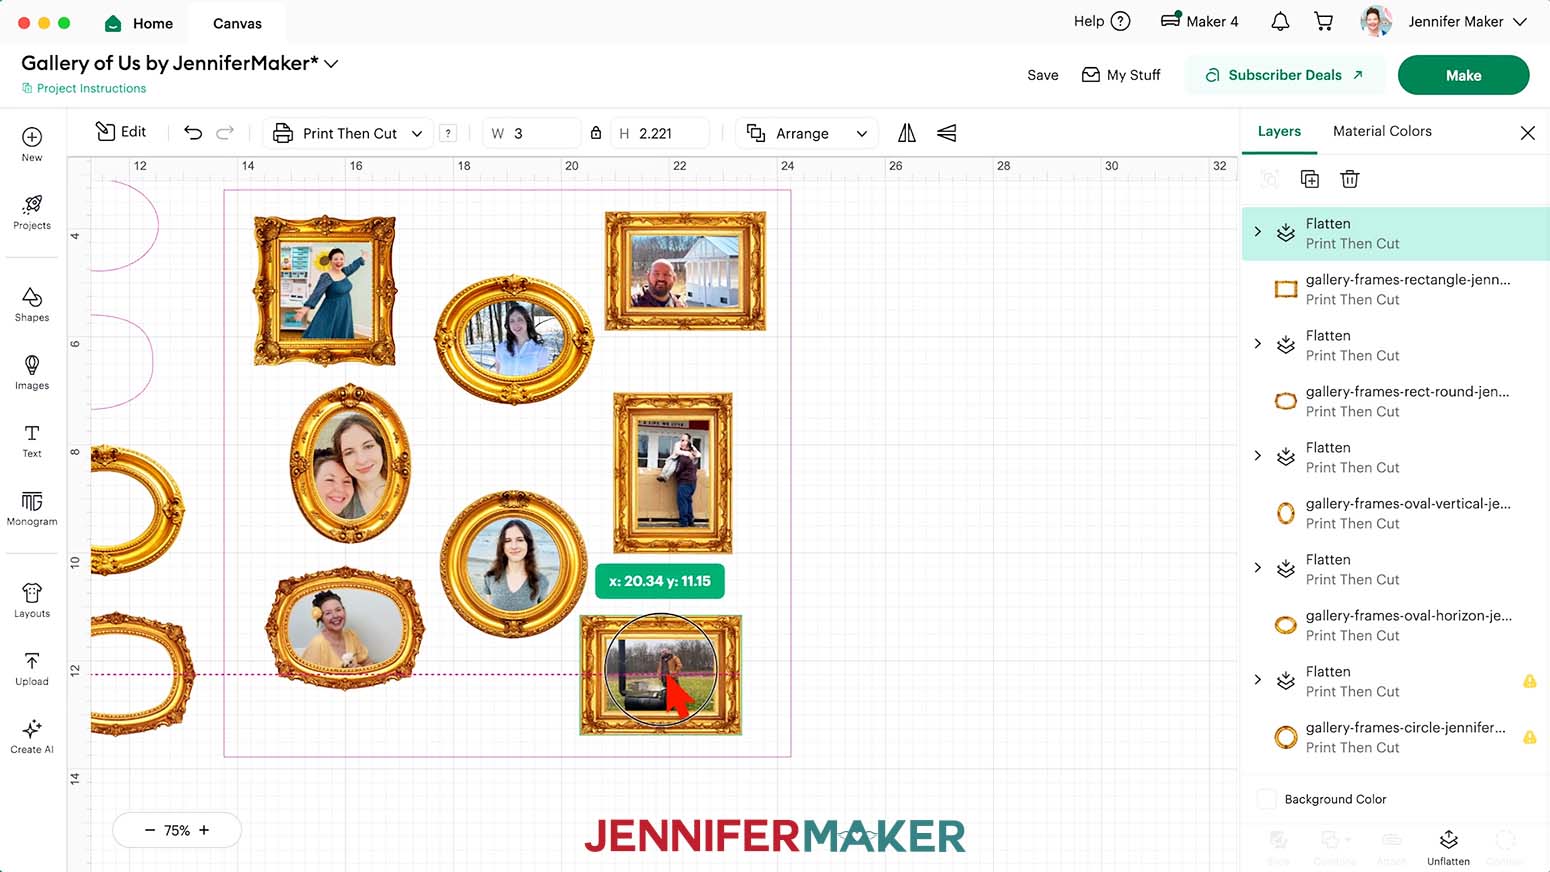Zoom out with the minus button
The height and width of the screenshot is (872, 1550).
coord(150,830)
